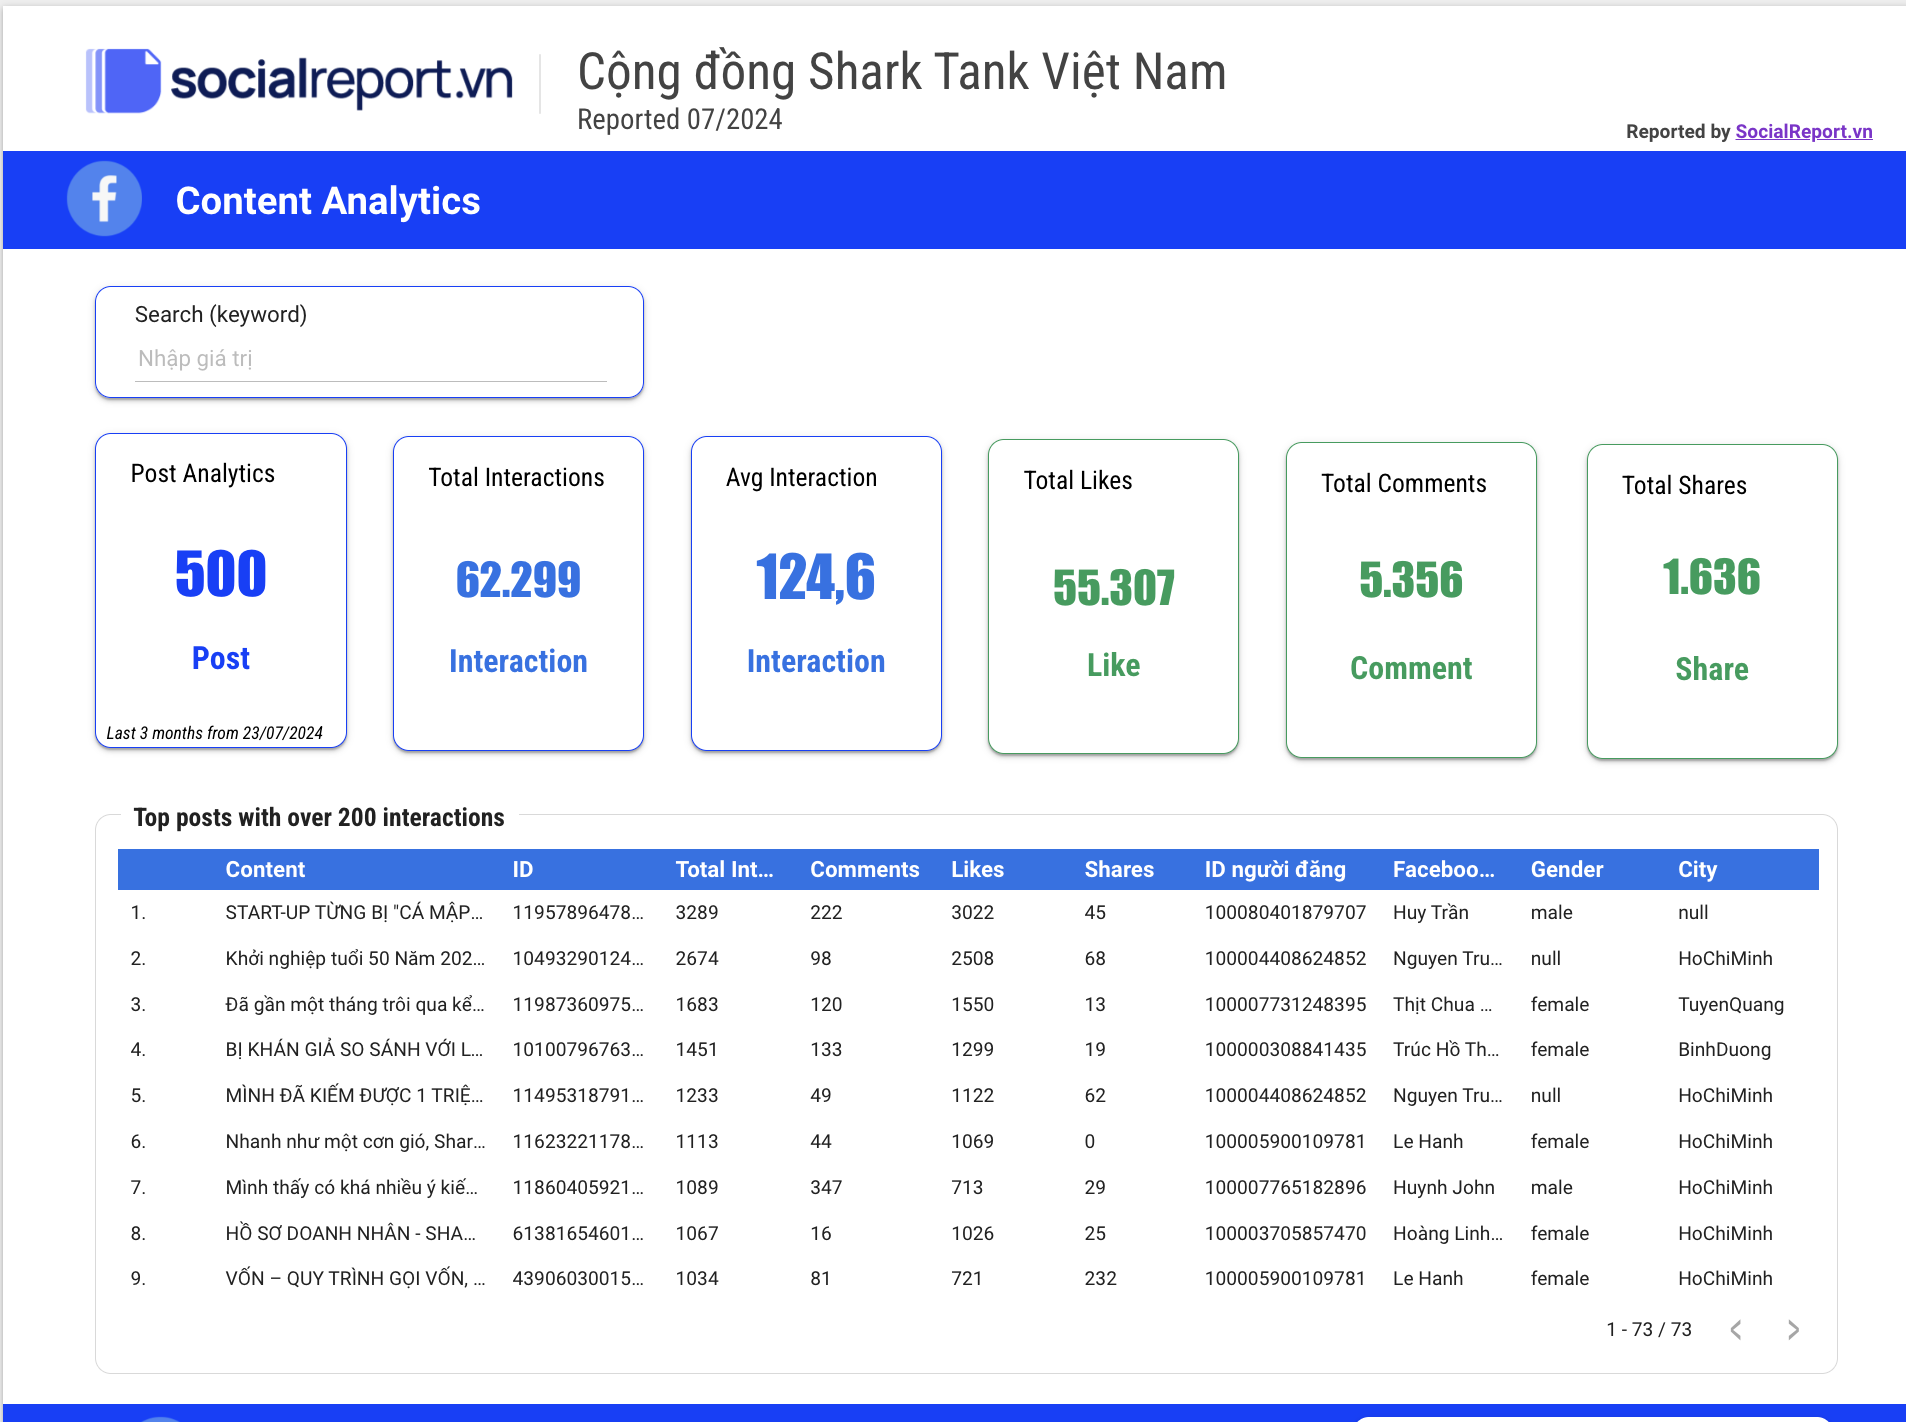
Task: Sort table by Gender column header
Action: click(x=1566, y=869)
